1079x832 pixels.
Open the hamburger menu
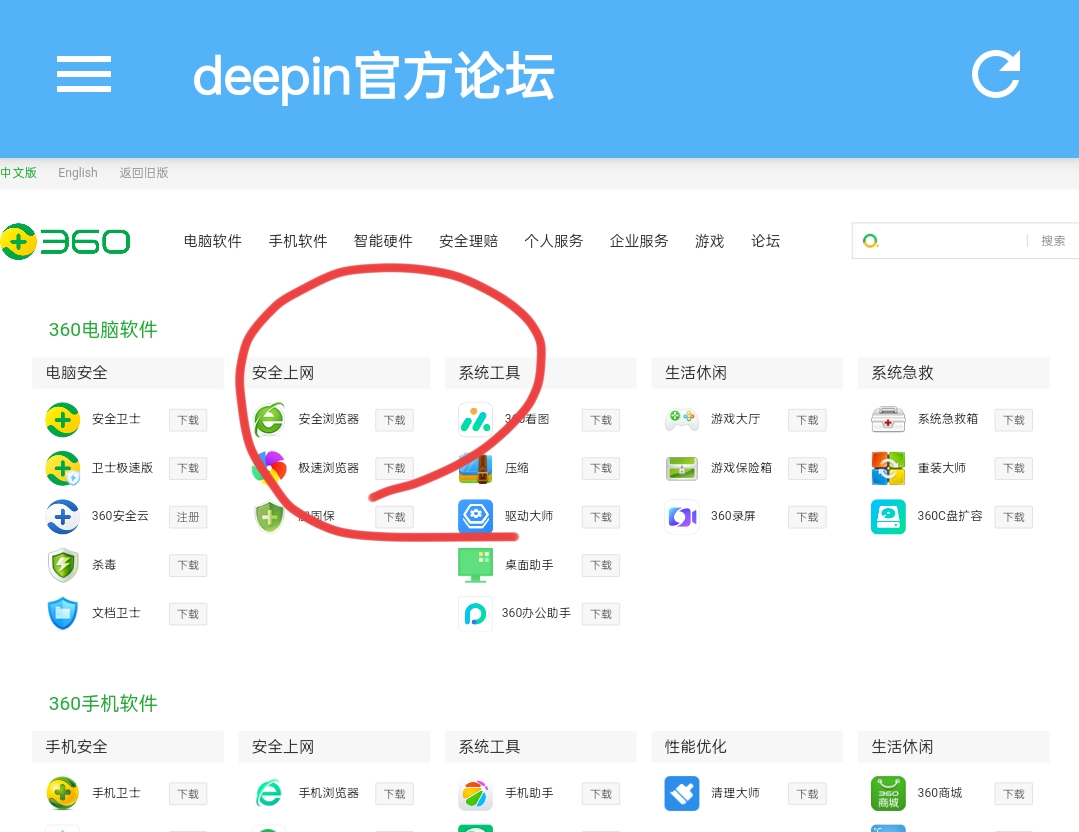[84, 74]
